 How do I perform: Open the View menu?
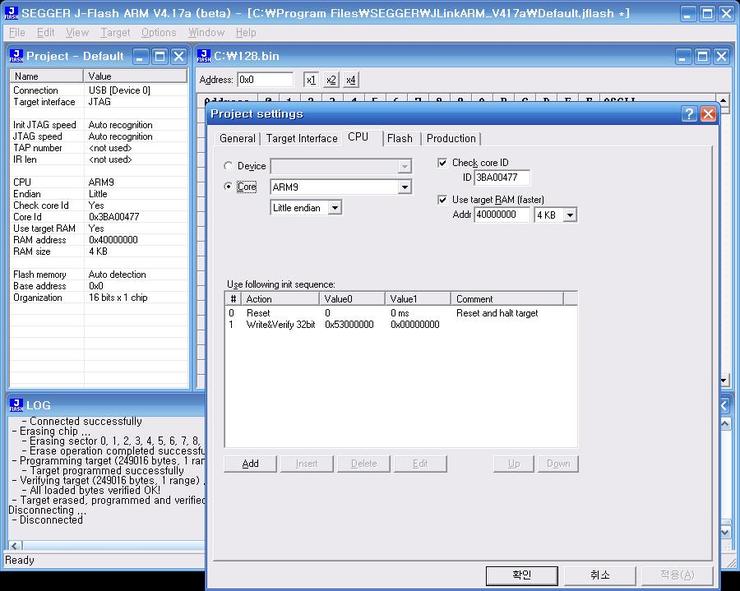(x=77, y=33)
